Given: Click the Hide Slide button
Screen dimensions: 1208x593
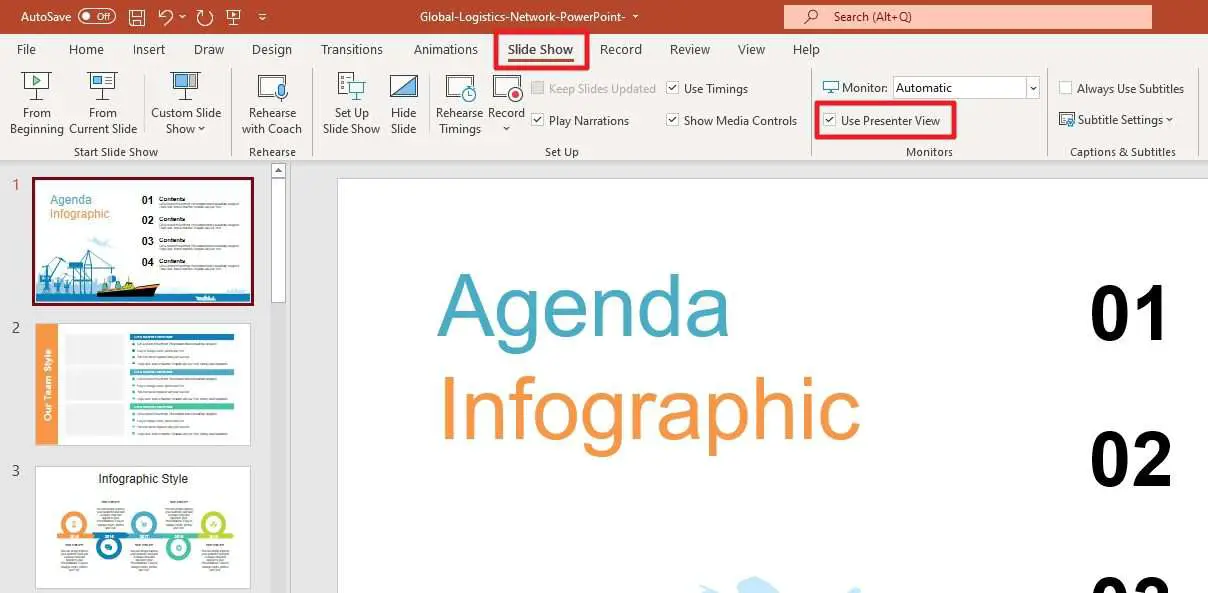Looking at the screenshot, I should click(404, 104).
